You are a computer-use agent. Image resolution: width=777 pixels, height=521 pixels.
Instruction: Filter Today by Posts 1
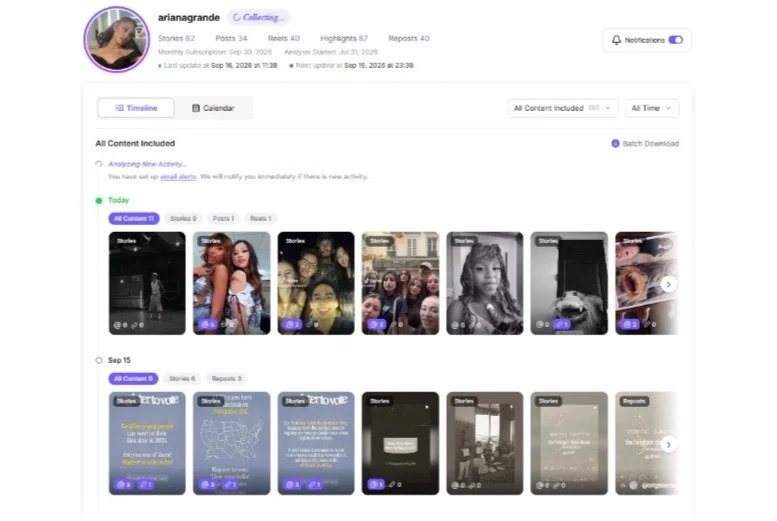click(223, 219)
